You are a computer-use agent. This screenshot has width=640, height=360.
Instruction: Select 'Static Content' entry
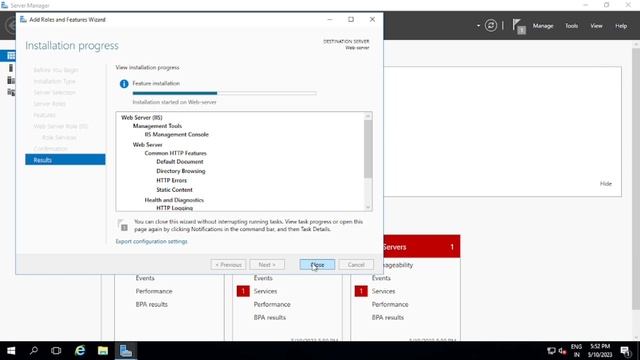(174, 190)
